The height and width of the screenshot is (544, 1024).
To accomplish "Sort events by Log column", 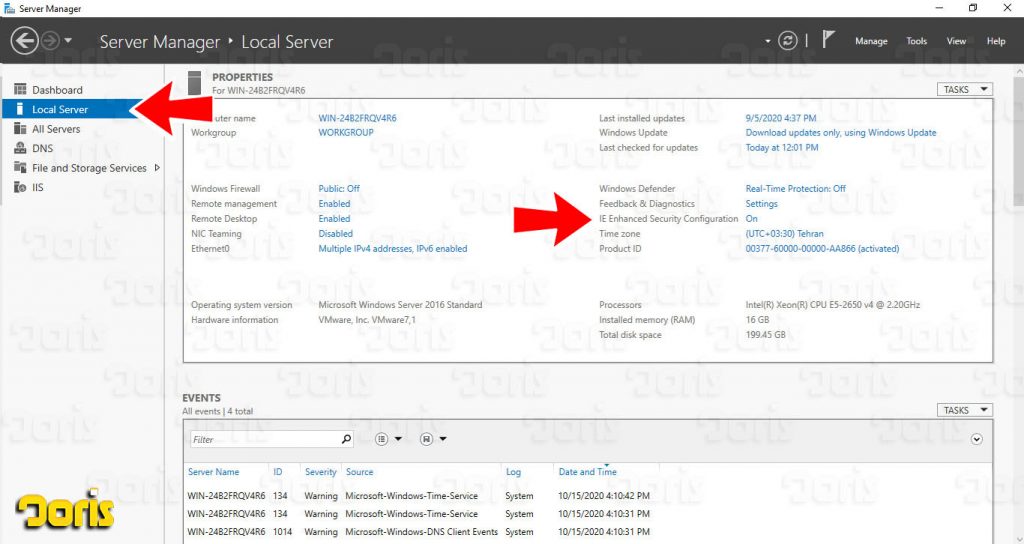I will coord(513,472).
